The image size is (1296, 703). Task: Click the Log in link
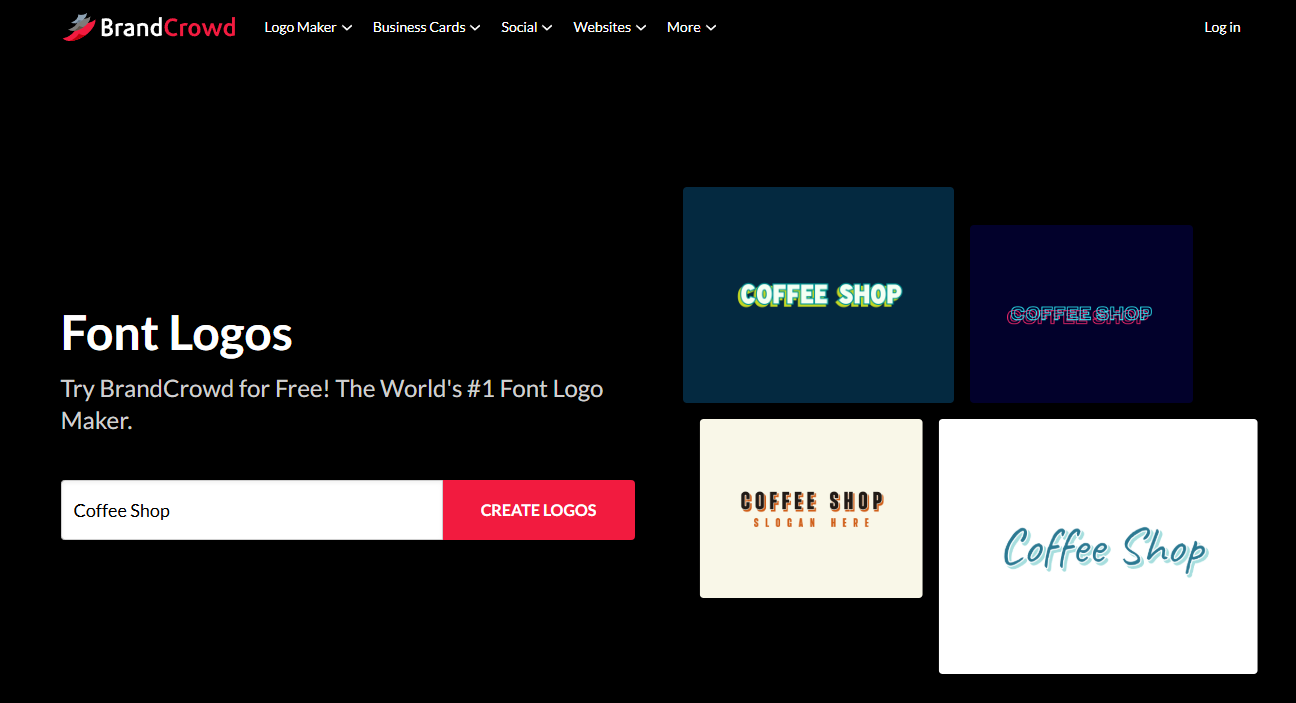pos(1222,27)
